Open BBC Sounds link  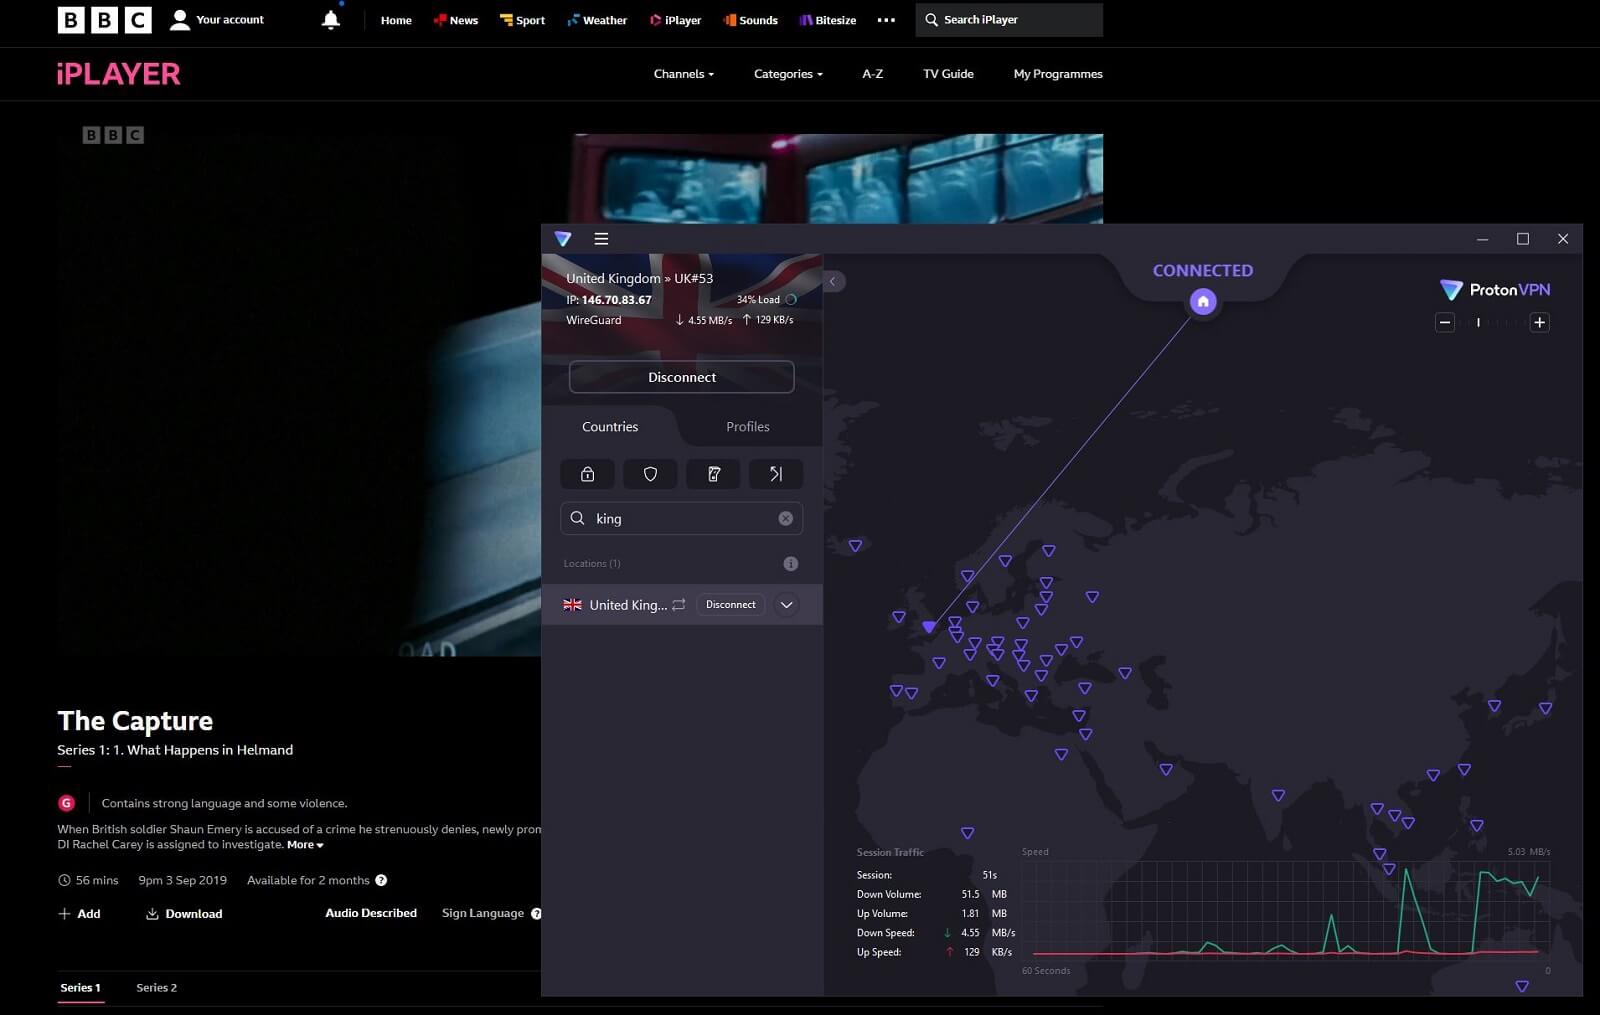[x=751, y=20]
